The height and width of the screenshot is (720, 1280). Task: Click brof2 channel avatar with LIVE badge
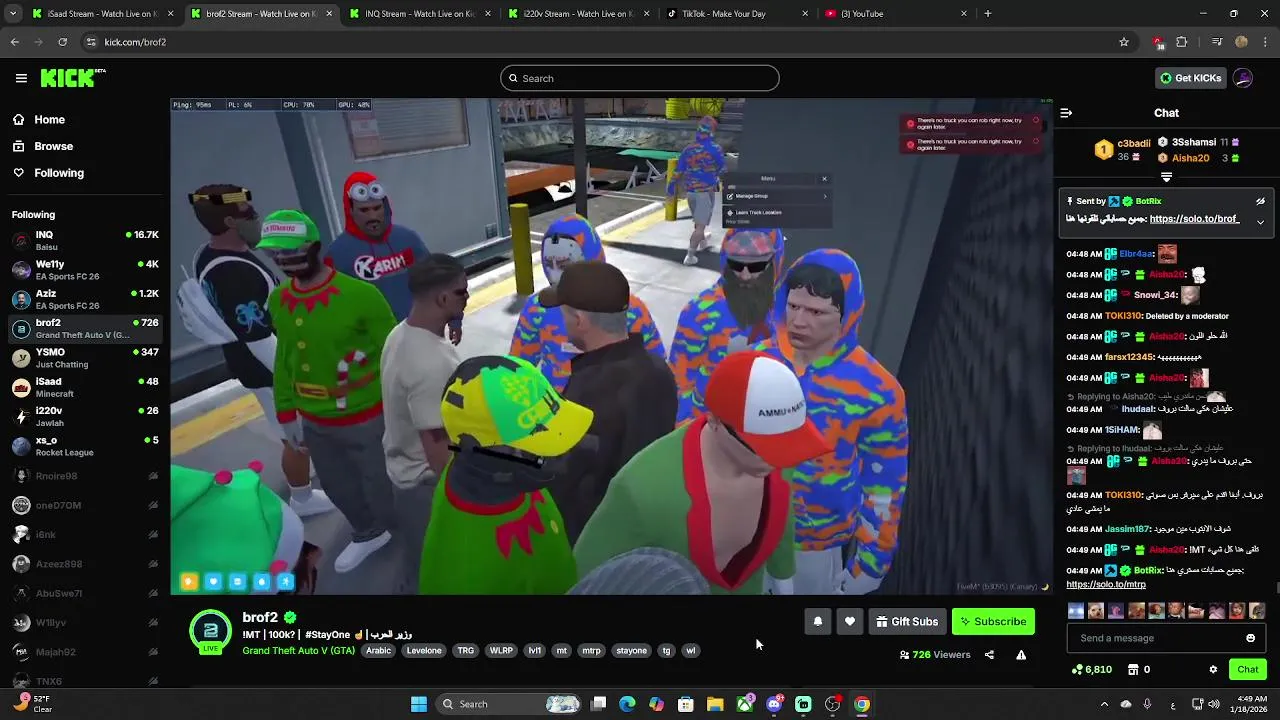tap(210, 631)
